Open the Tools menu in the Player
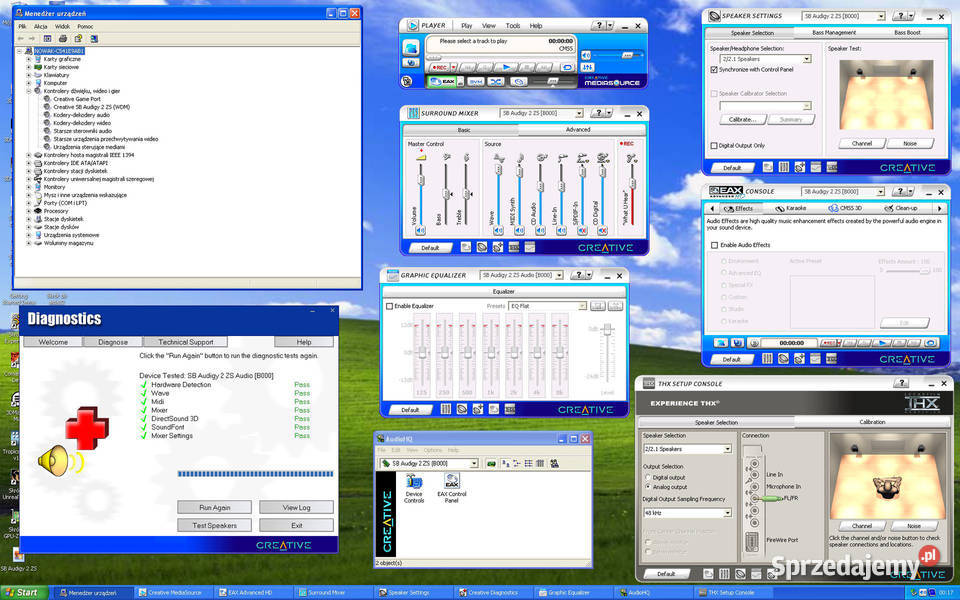 tap(512, 26)
